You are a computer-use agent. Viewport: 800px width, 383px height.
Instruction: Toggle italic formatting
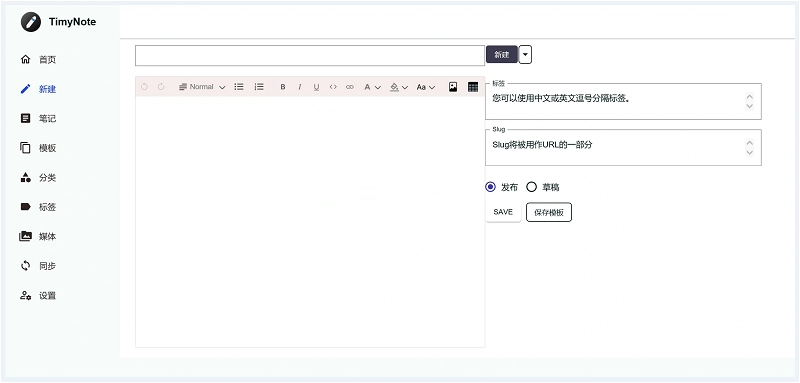click(299, 87)
